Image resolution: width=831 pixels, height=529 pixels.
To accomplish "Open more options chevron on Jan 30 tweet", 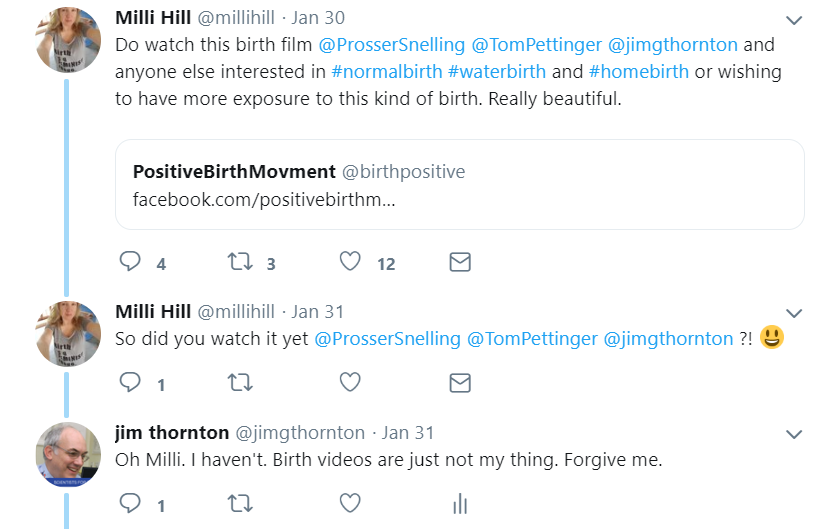I will click(x=794, y=20).
